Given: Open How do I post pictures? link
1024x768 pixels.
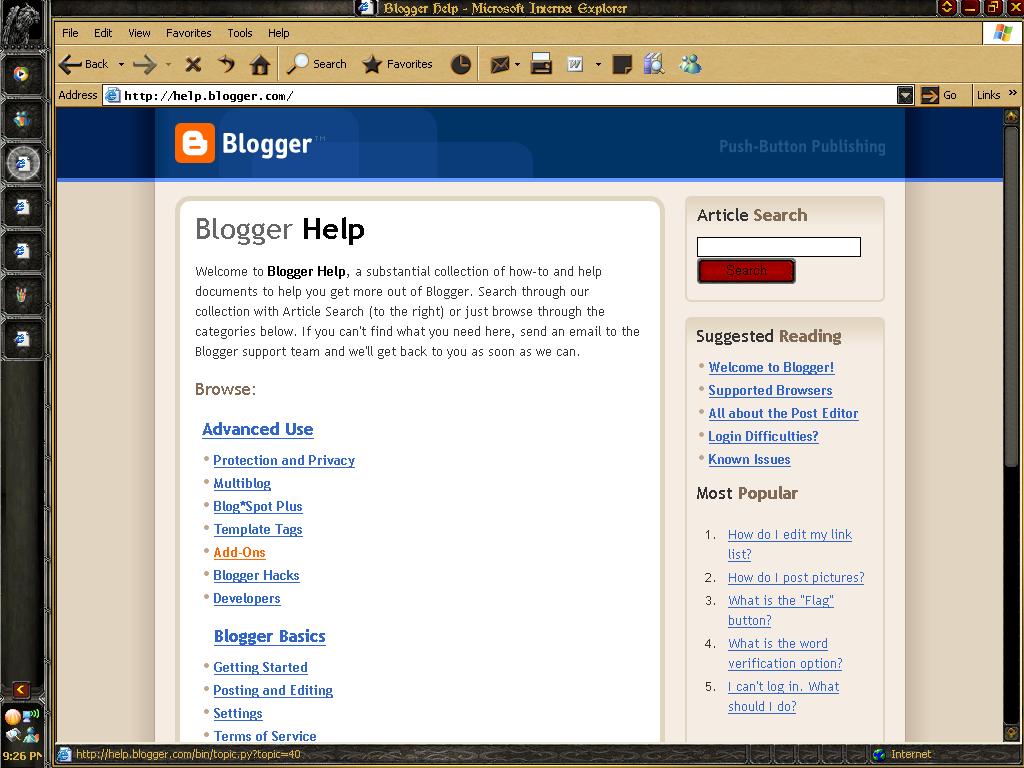Looking at the screenshot, I should 796,577.
